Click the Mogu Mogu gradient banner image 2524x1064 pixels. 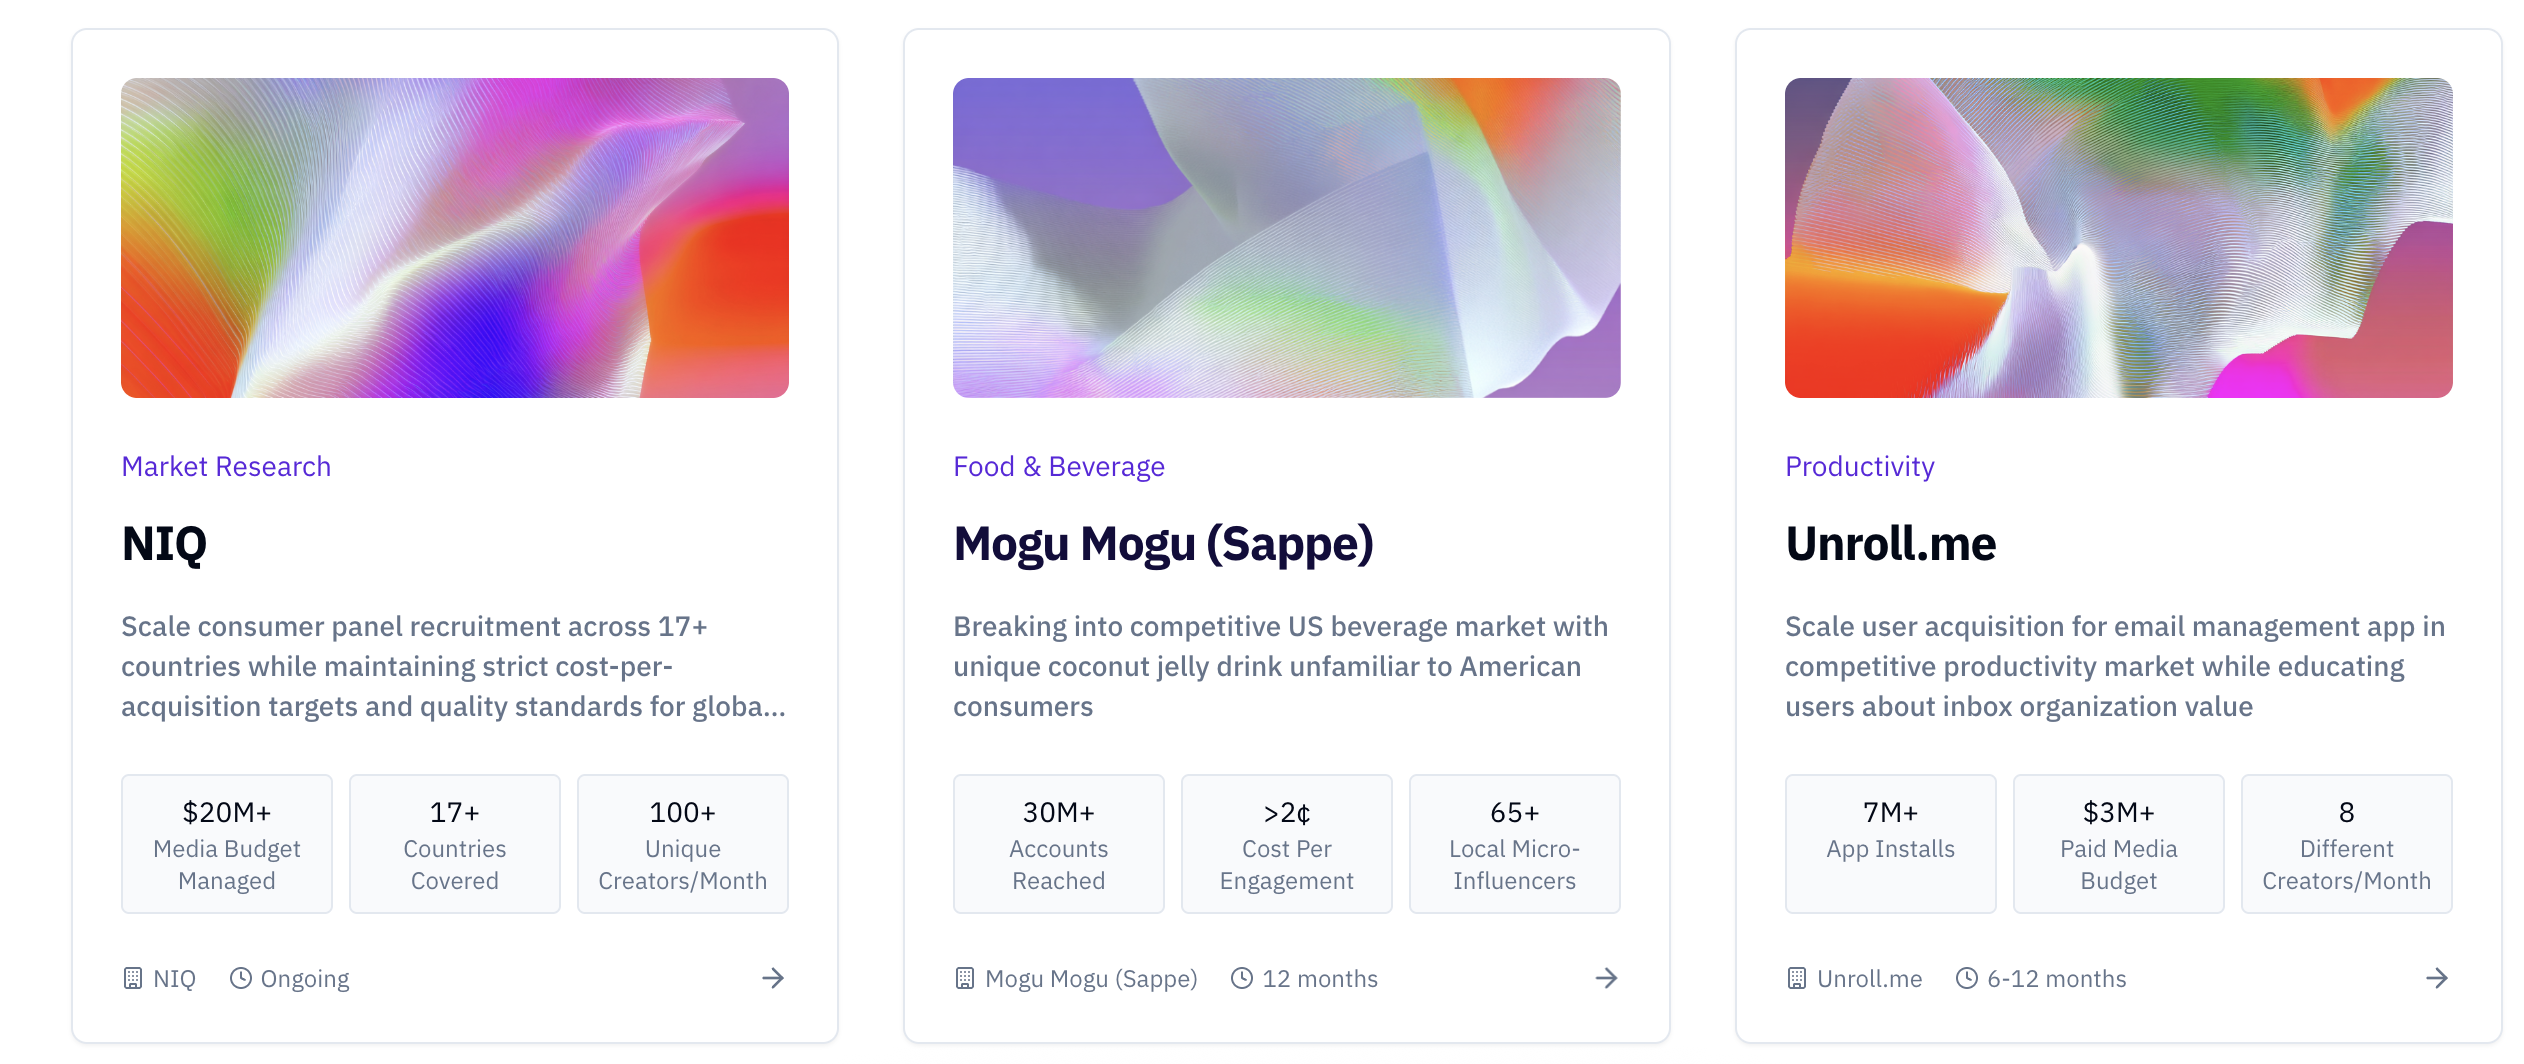pyautogui.click(x=1286, y=237)
